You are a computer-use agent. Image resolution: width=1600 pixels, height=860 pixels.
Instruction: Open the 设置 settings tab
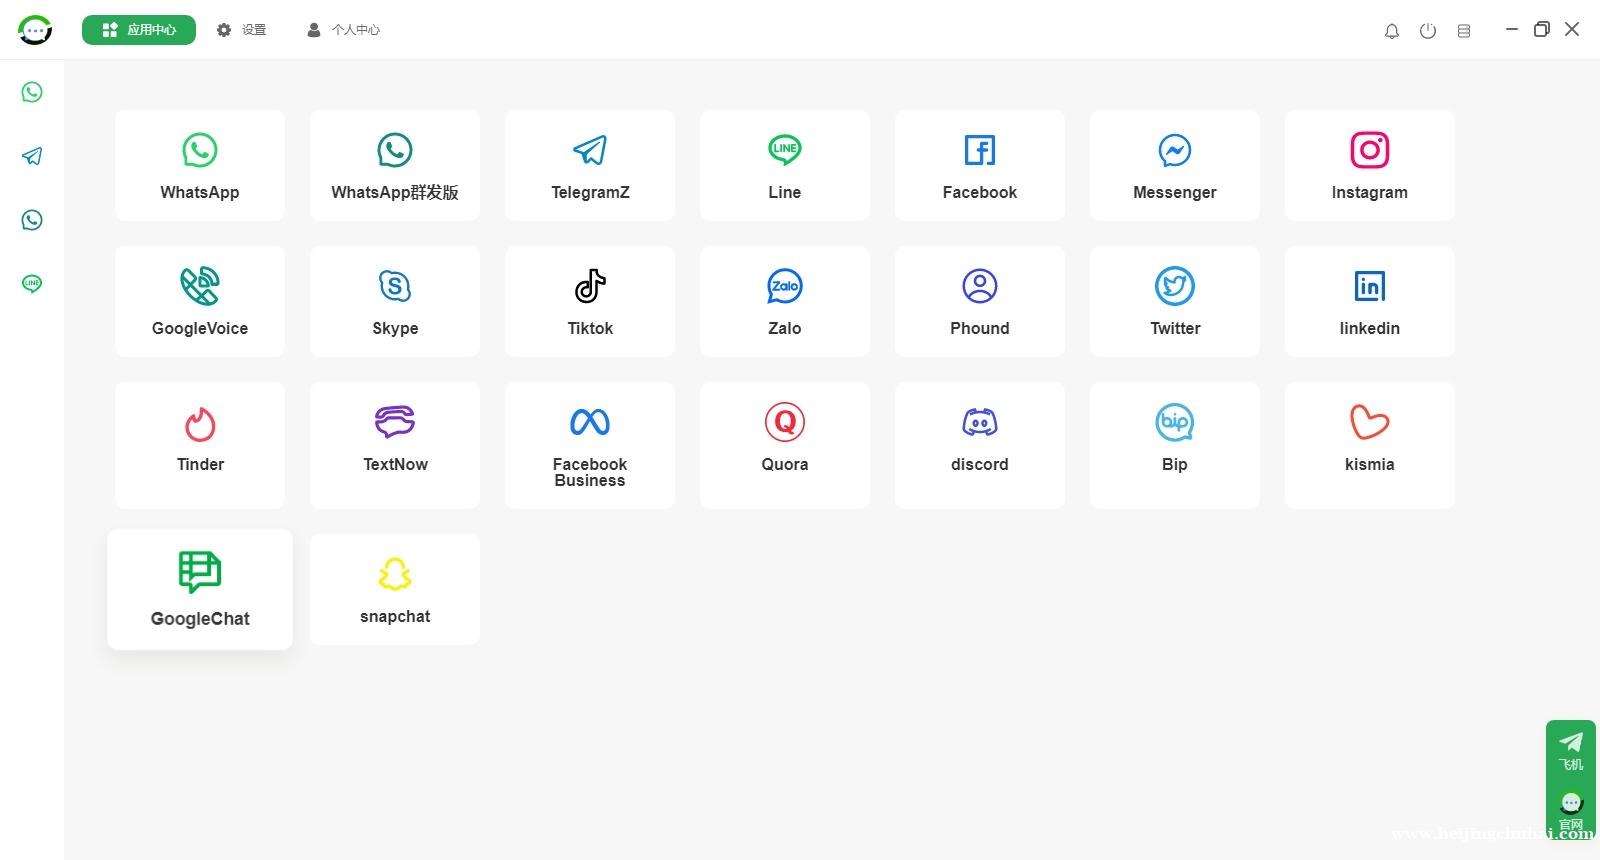[242, 30]
